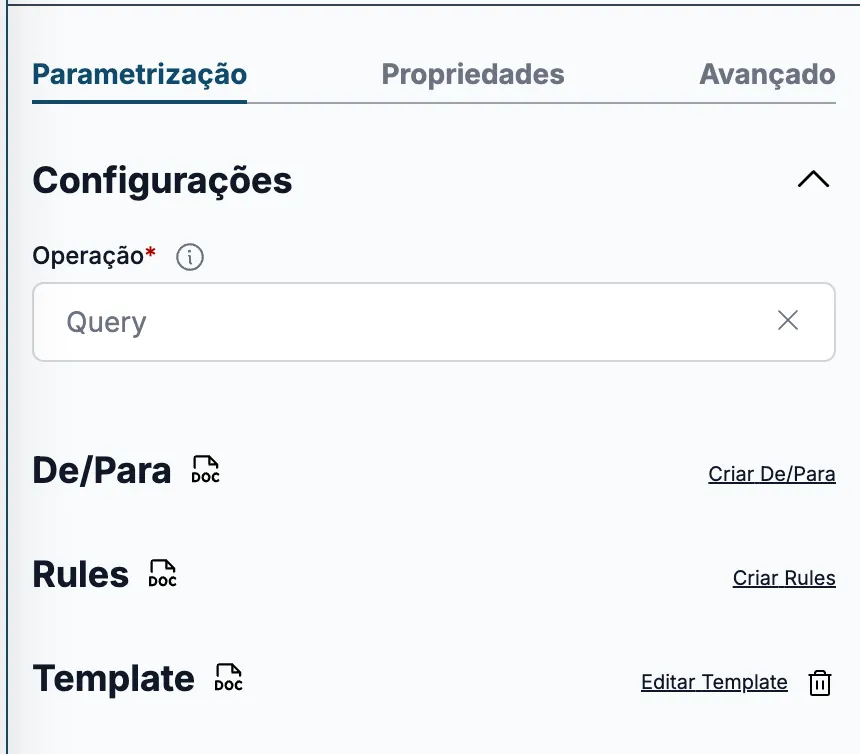Viewport: 860px width, 754px height.
Task: Open the Template DOC documentation icon
Action: pyautogui.click(x=228, y=678)
